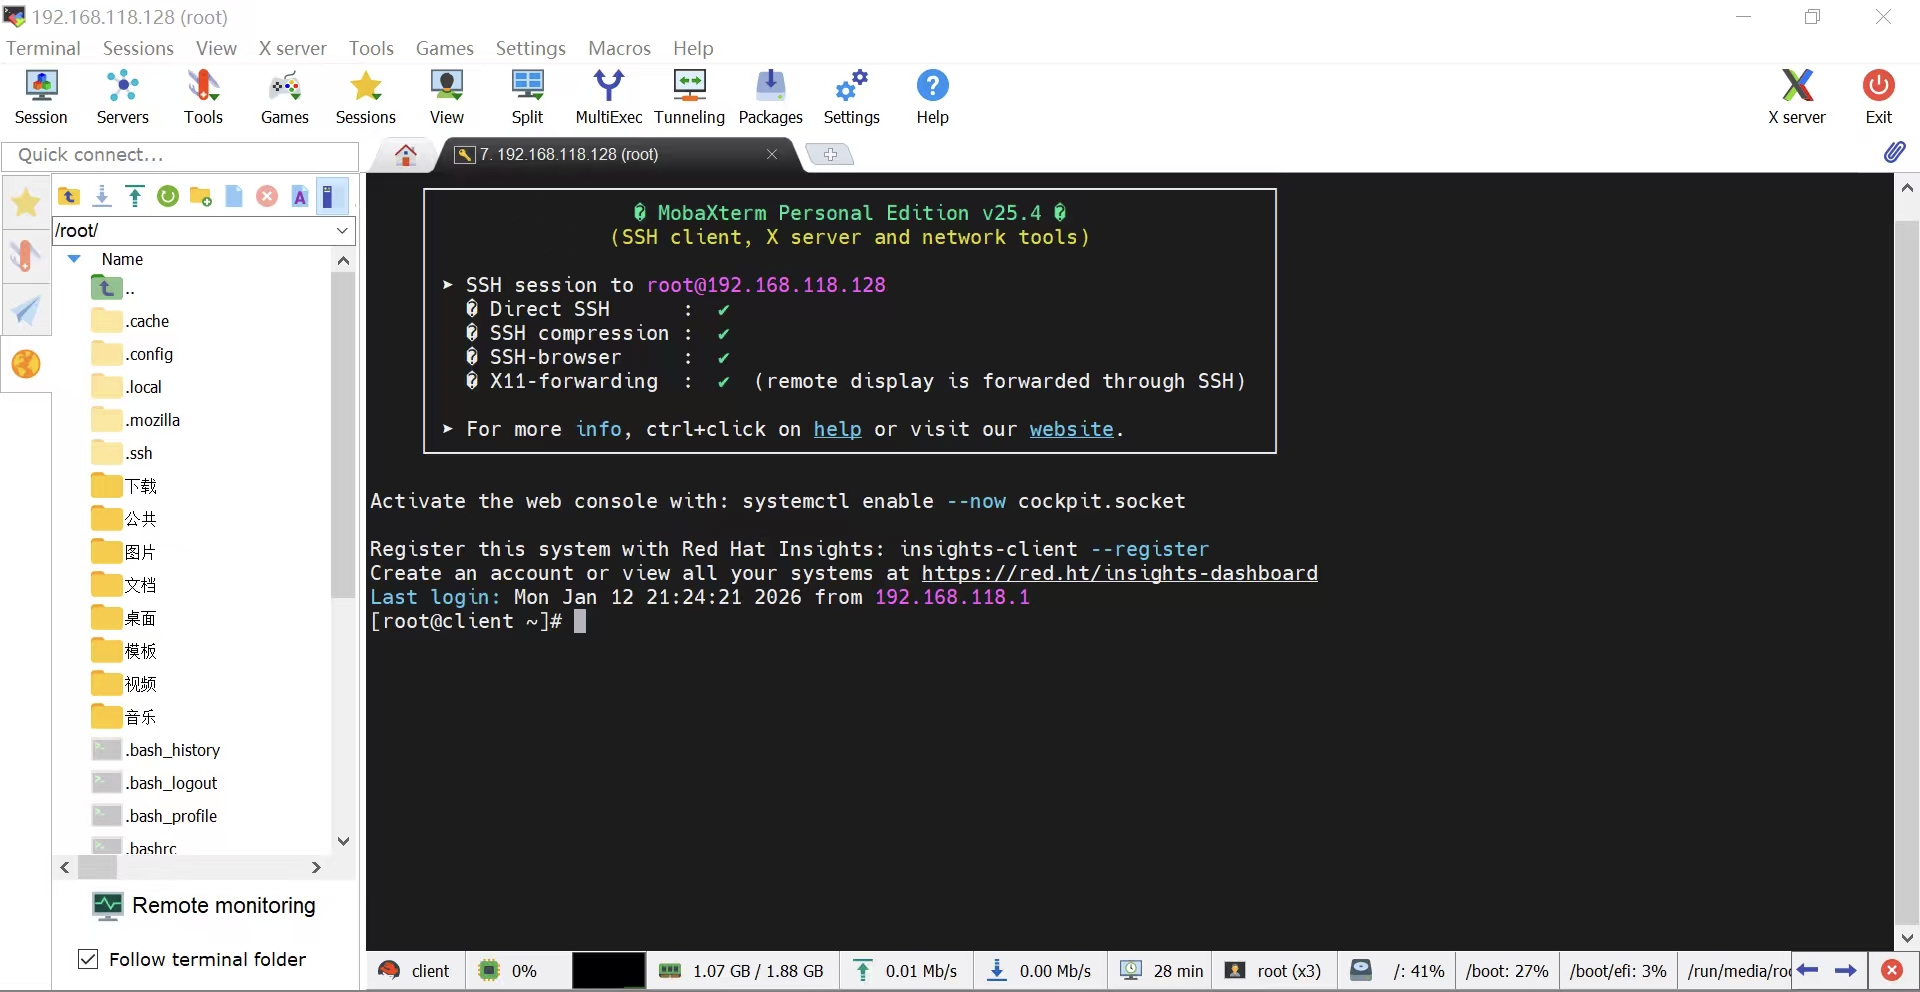Open the Games panel
This screenshot has height=992, width=1920.
(x=284, y=95)
